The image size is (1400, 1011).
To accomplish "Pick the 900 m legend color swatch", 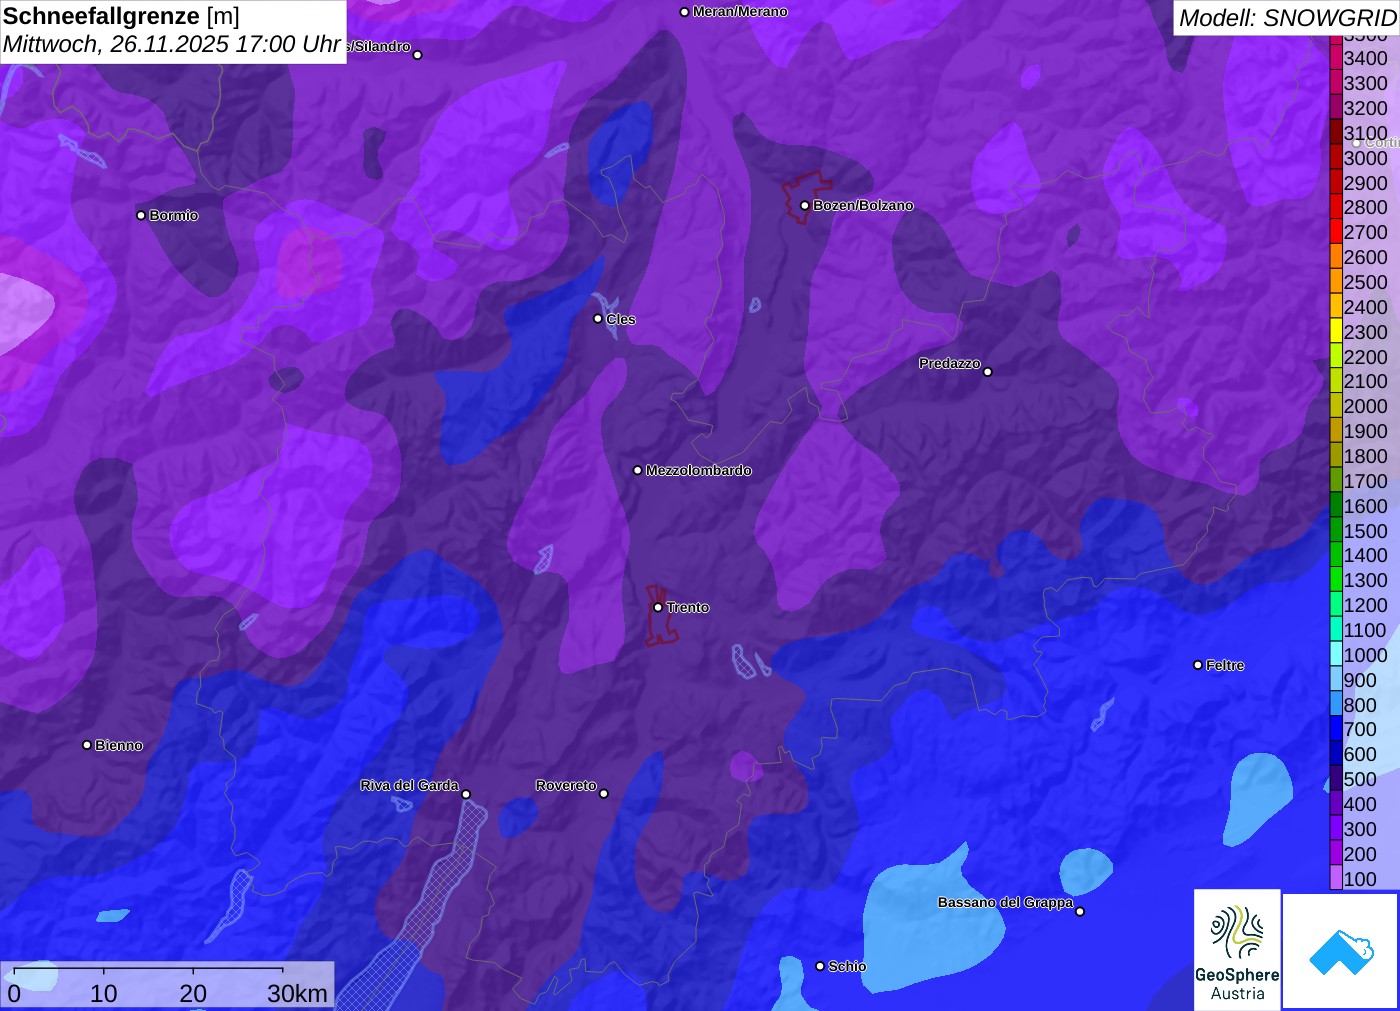I will pos(1336,680).
